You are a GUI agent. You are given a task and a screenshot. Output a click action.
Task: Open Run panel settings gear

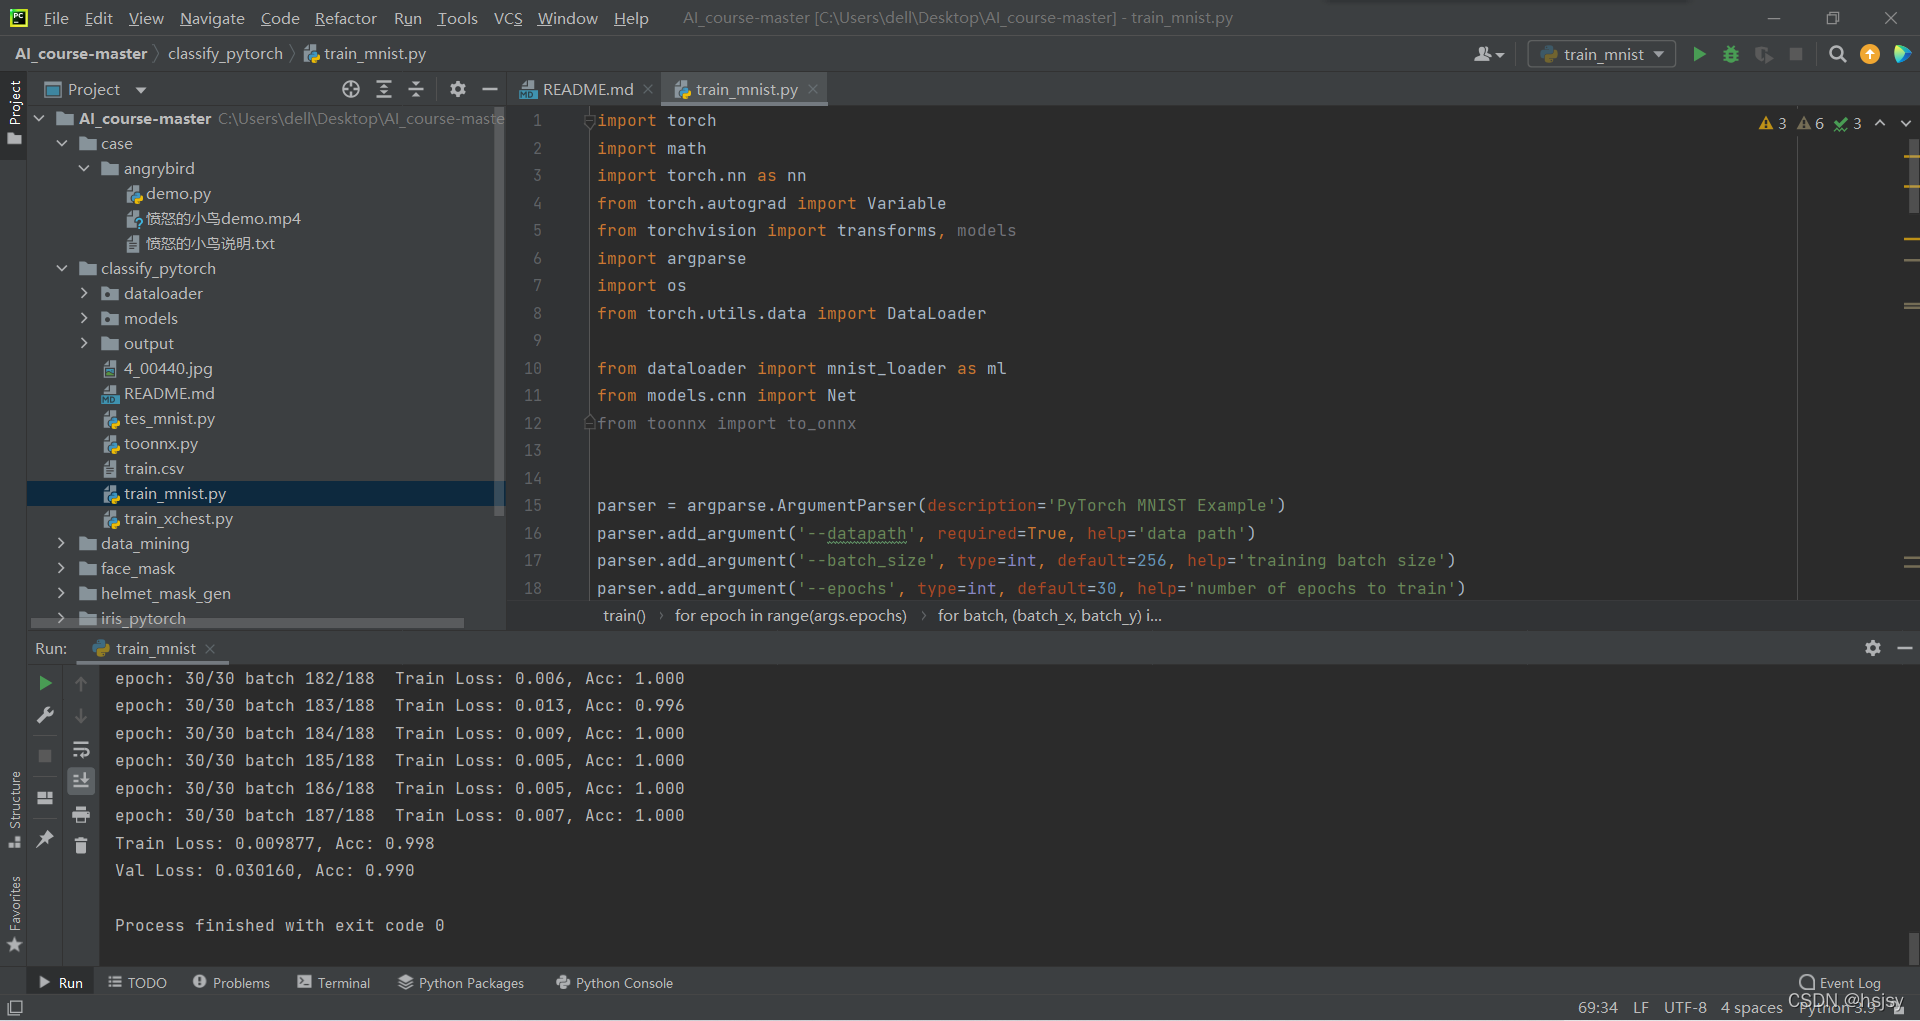1873,648
